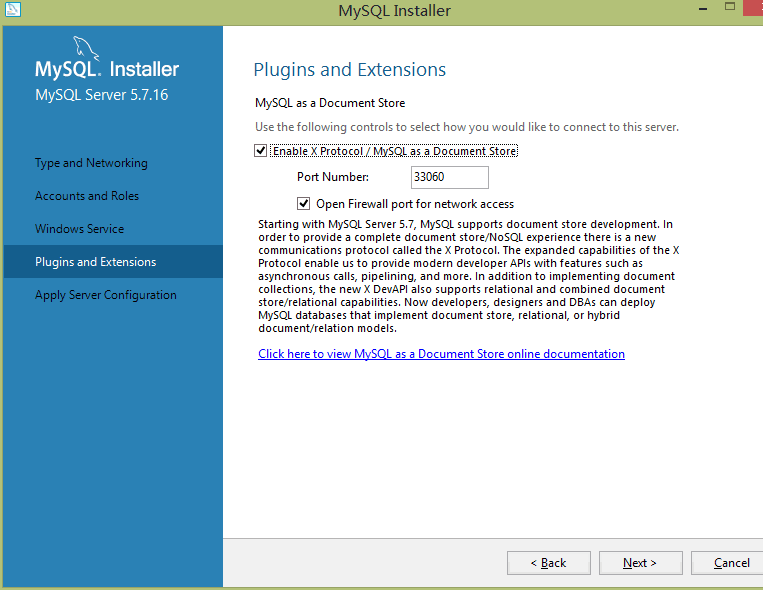Viewport: 763px width, 590px height.
Task: Cancel the installer setup
Action: pyautogui.click(x=731, y=563)
